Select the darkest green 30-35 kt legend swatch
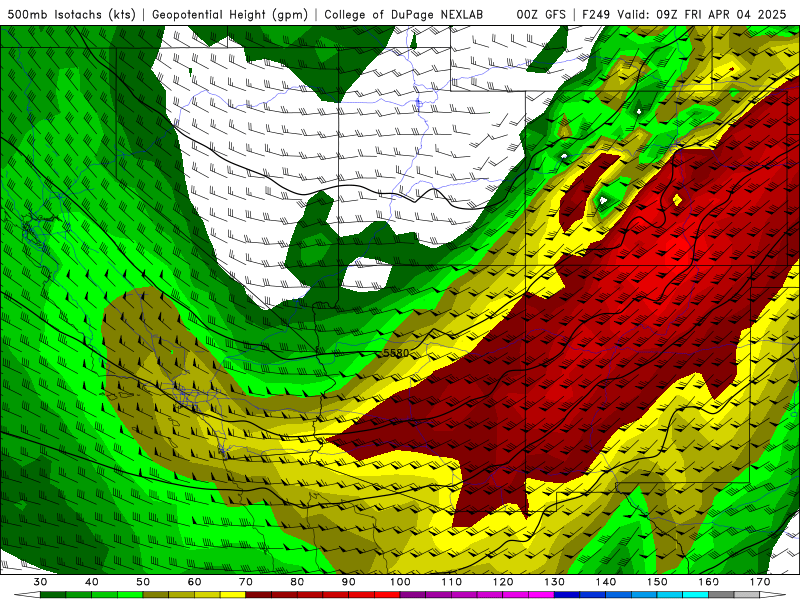The width and height of the screenshot is (800, 600). [x=53, y=595]
